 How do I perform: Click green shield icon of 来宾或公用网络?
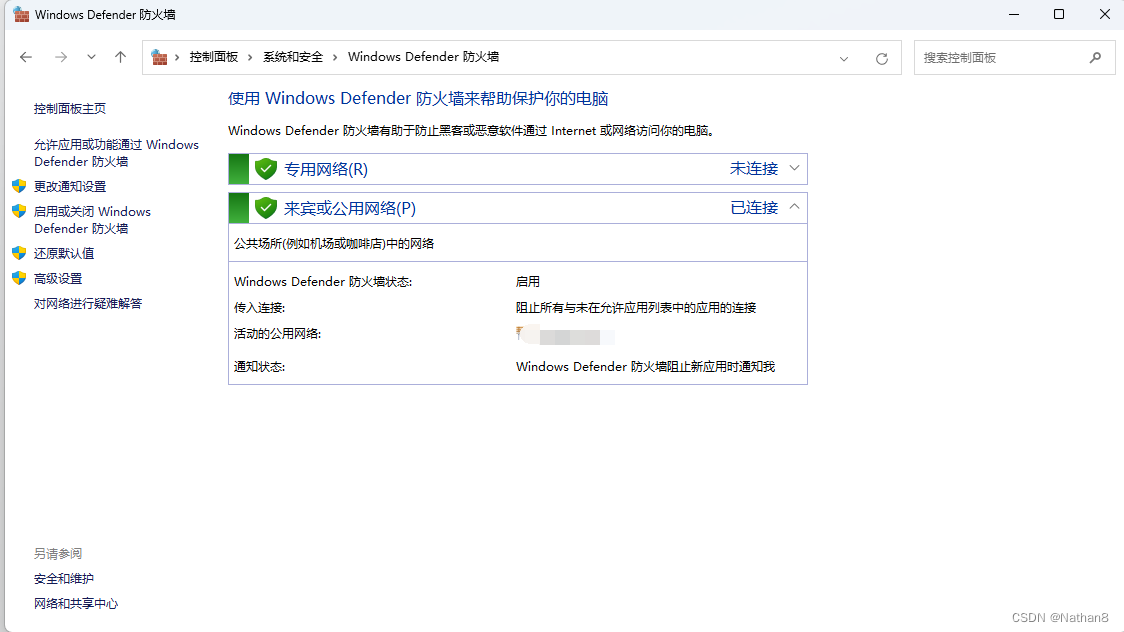[x=266, y=208]
